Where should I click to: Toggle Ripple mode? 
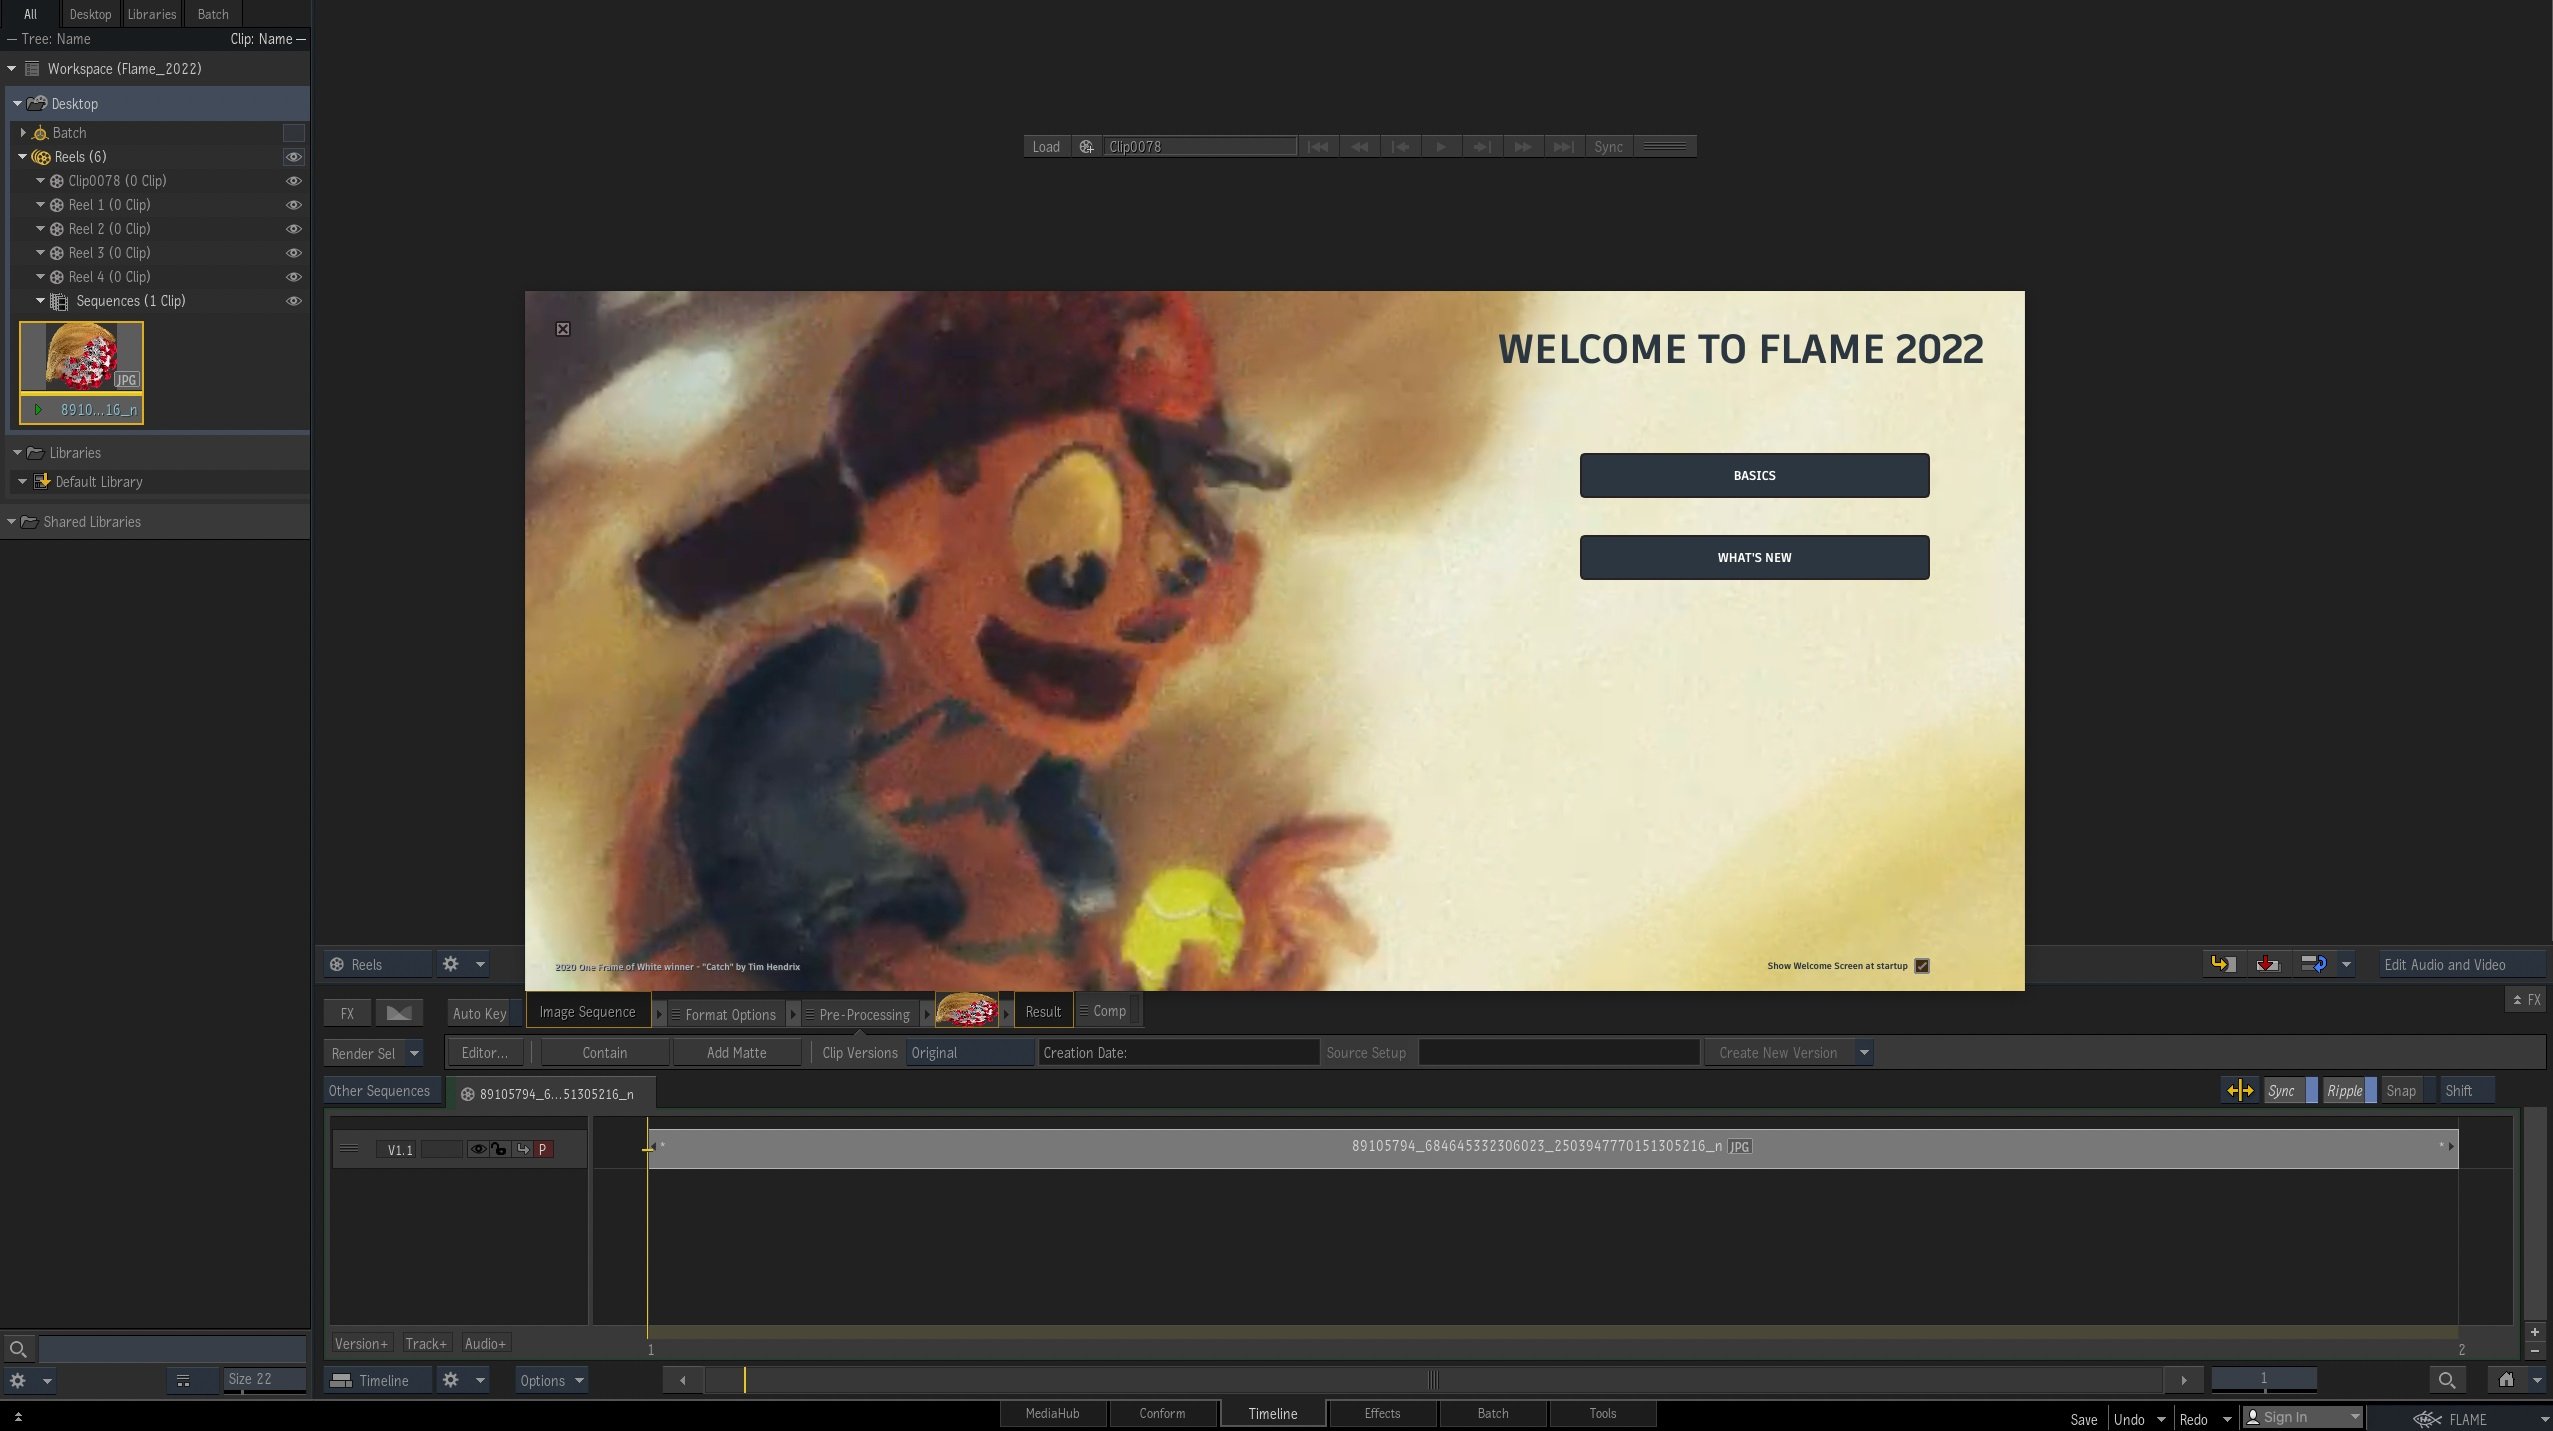pos(2348,1091)
